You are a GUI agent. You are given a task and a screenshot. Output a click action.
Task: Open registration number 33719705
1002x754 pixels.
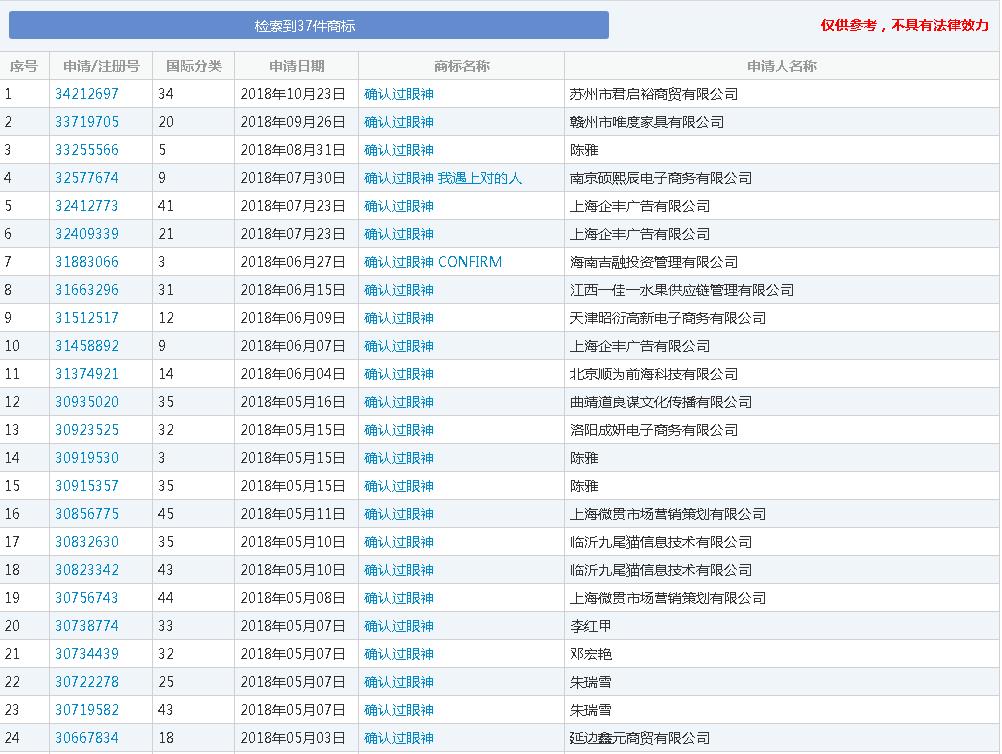pyautogui.click(x=87, y=122)
